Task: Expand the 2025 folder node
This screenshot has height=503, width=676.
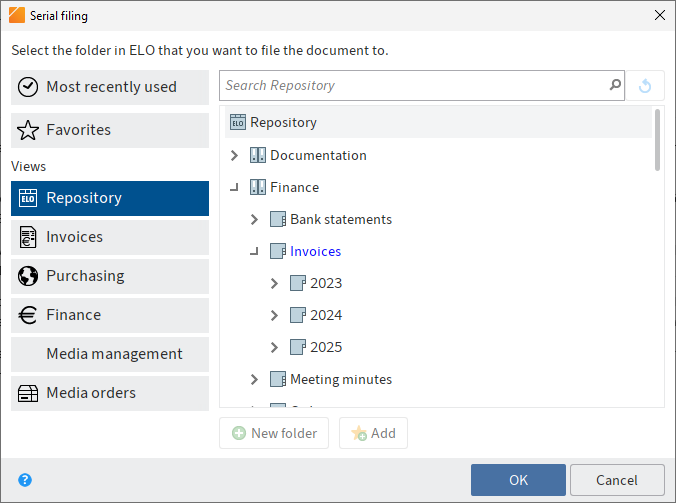Action: (x=274, y=347)
